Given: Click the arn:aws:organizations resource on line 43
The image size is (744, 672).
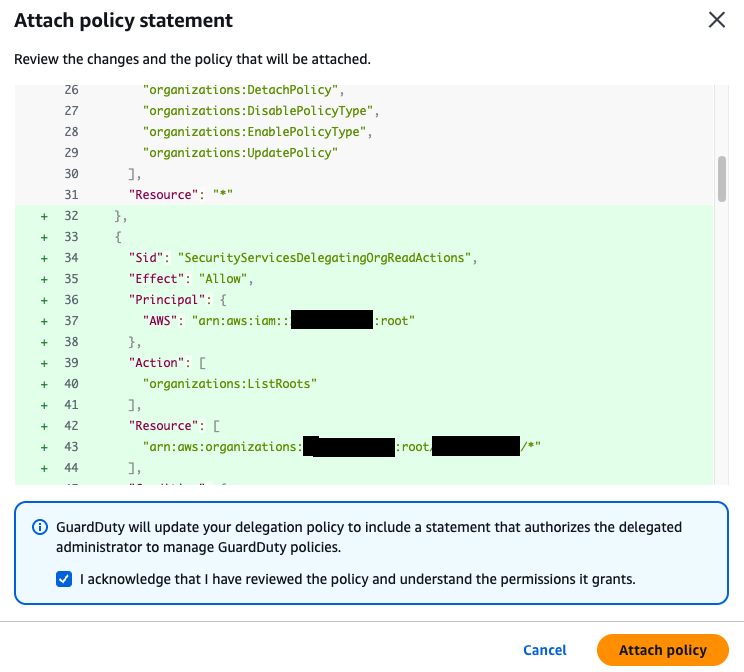Looking at the screenshot, I should coord(342,447).
